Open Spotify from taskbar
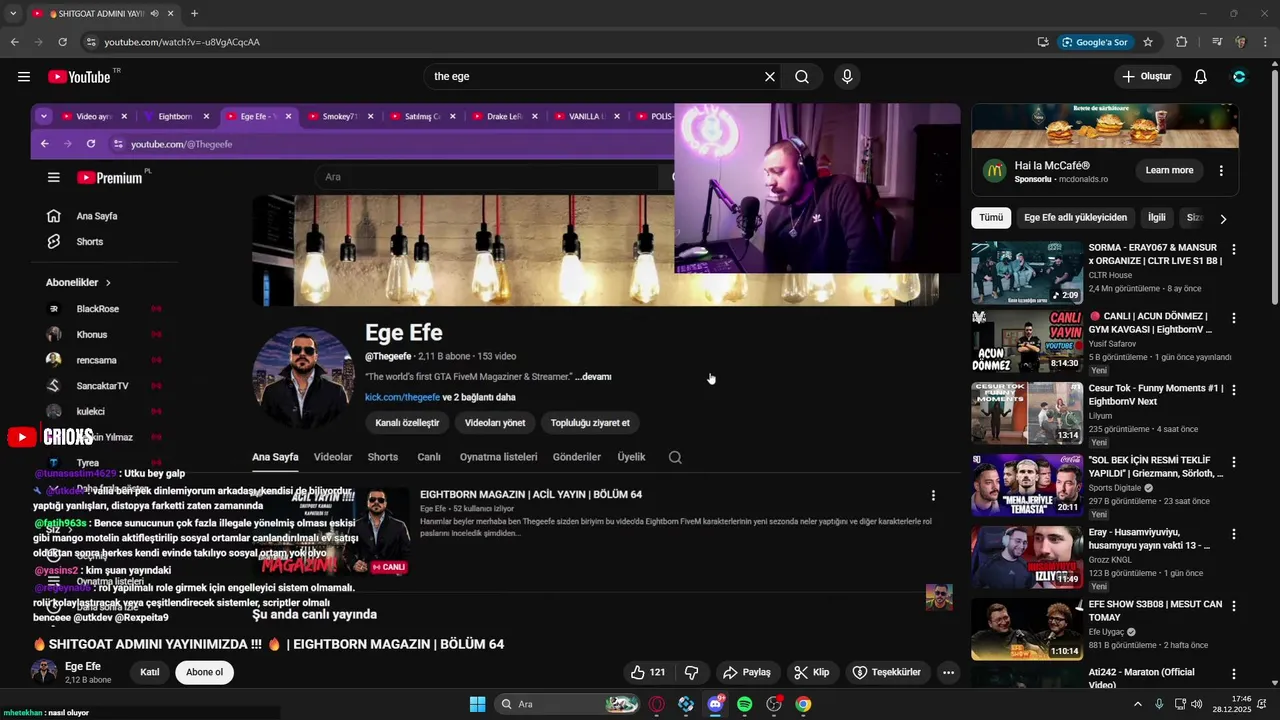Viewport: 1280px width, 720px height. coord(744,704)
